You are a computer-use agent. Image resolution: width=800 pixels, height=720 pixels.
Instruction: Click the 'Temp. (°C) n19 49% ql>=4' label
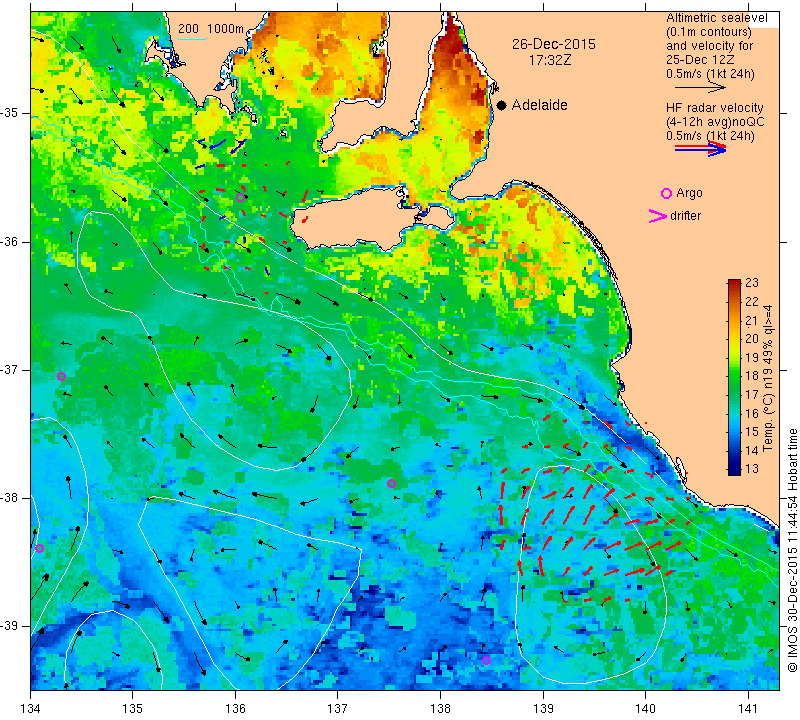768,378
